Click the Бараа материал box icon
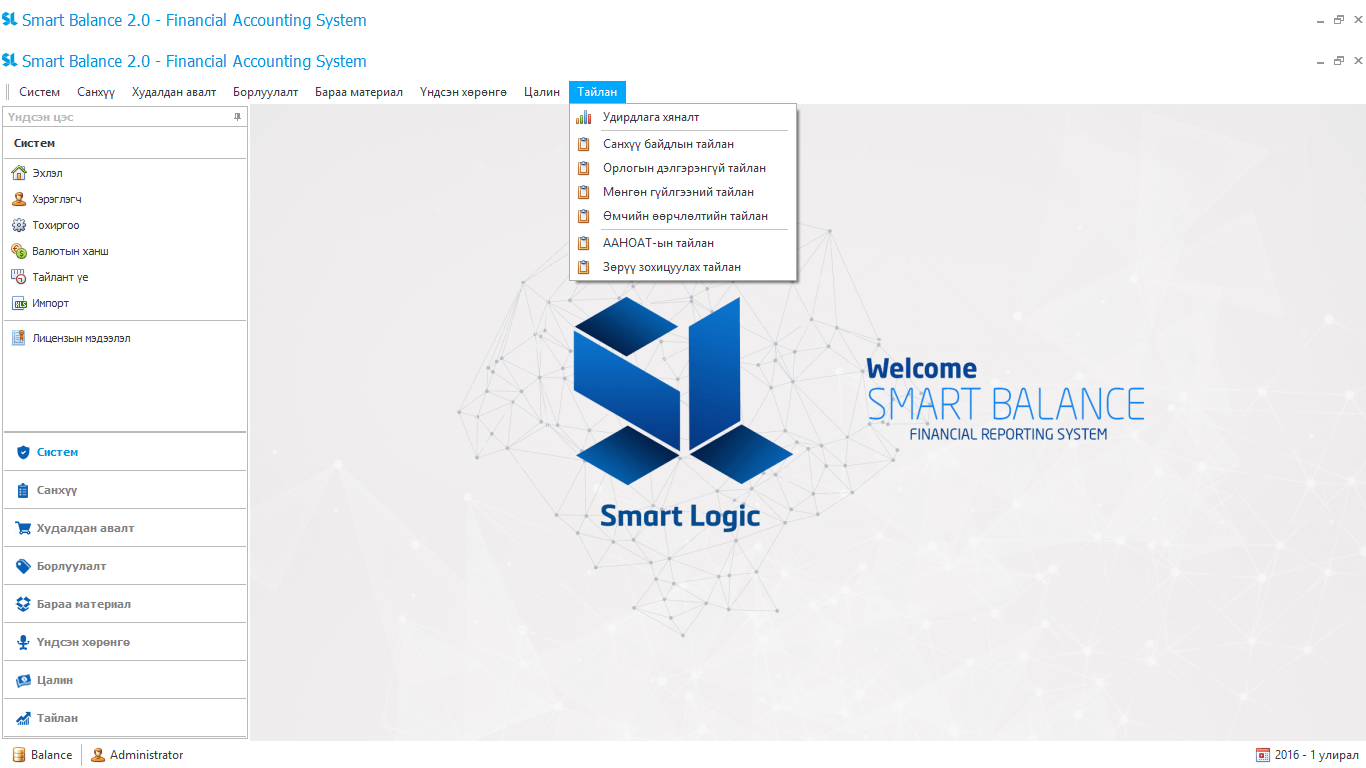Screen dimensions: 1366x768 coord(23,604)
